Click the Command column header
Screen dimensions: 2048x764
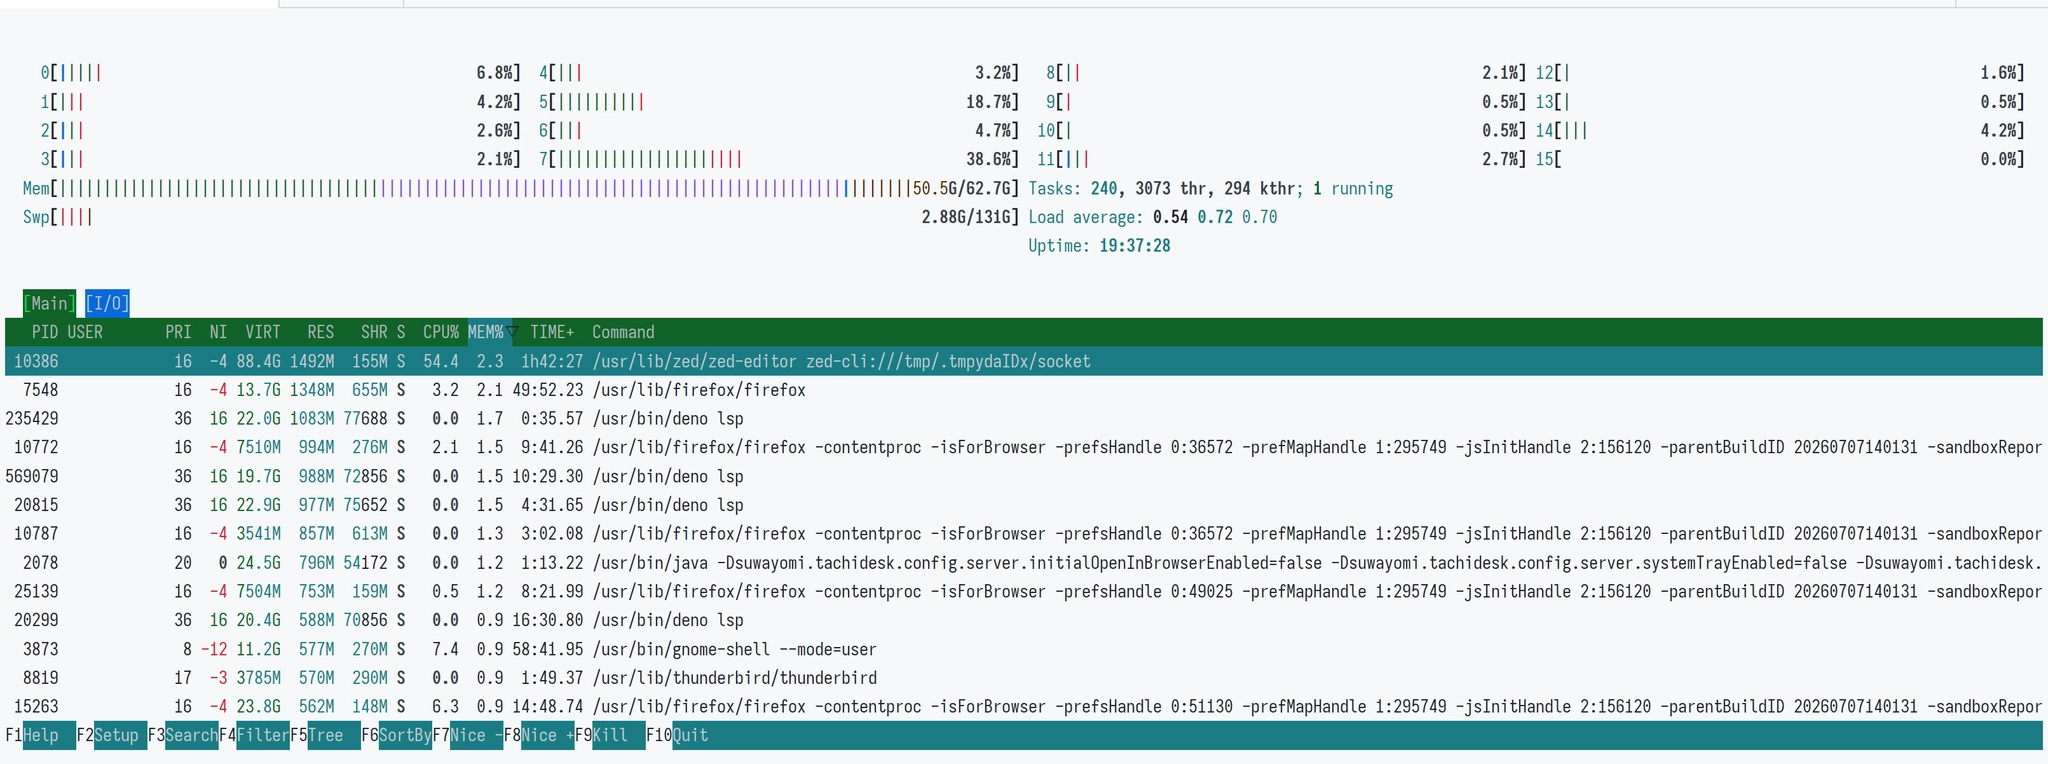point(623,332)
